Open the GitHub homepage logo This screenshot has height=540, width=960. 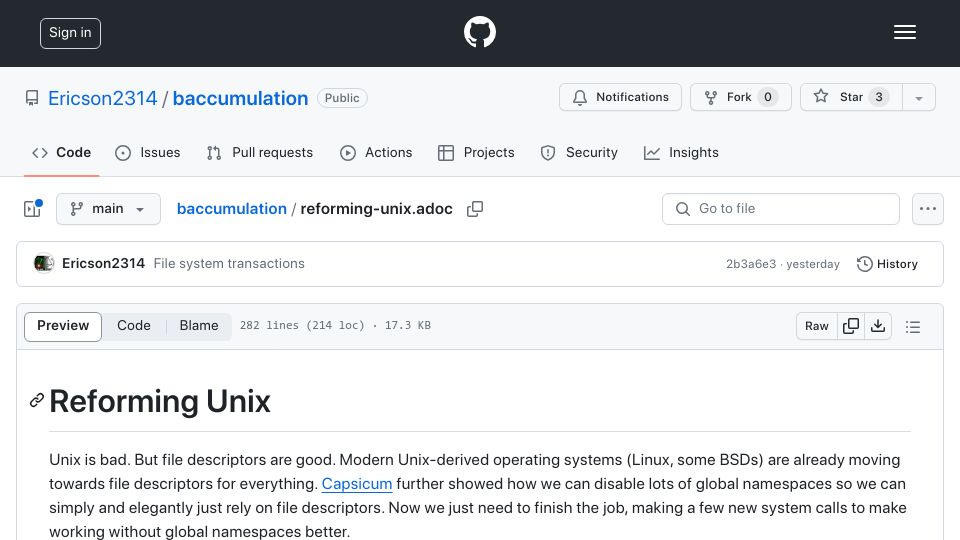pos(479,32)
